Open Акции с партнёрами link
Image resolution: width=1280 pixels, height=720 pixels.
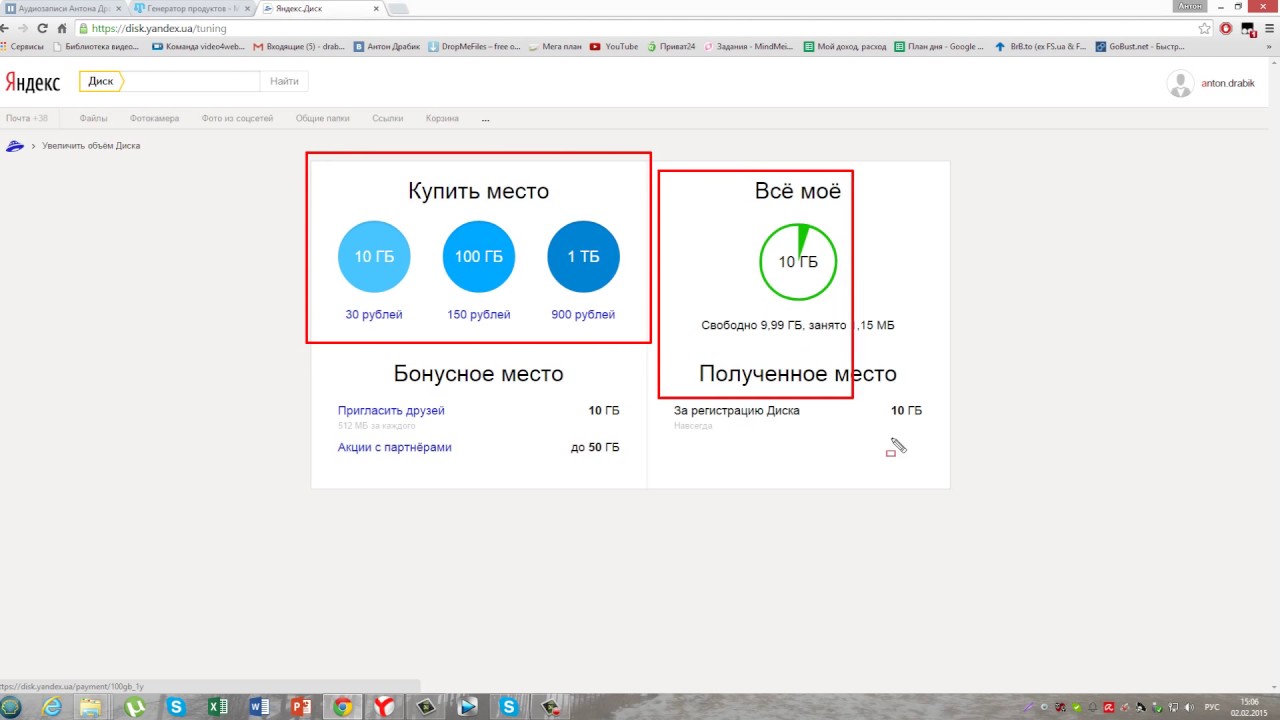pos(395,447)
